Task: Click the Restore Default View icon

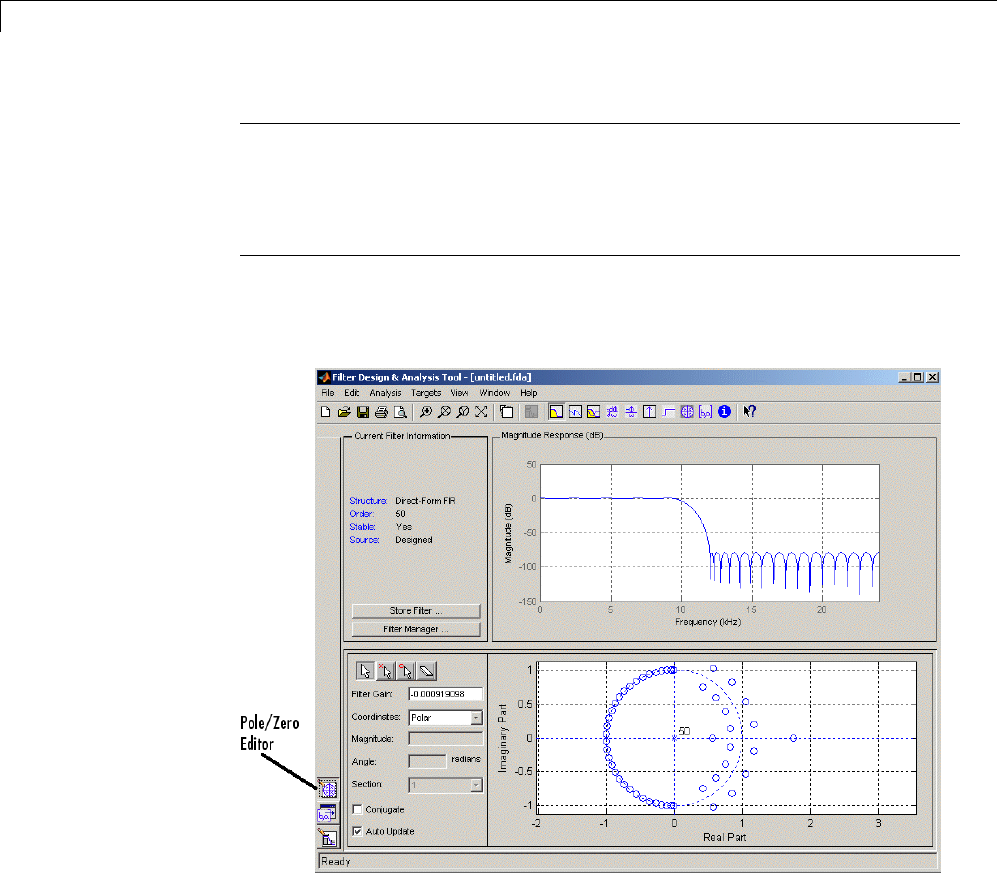Action: (481, 412)
